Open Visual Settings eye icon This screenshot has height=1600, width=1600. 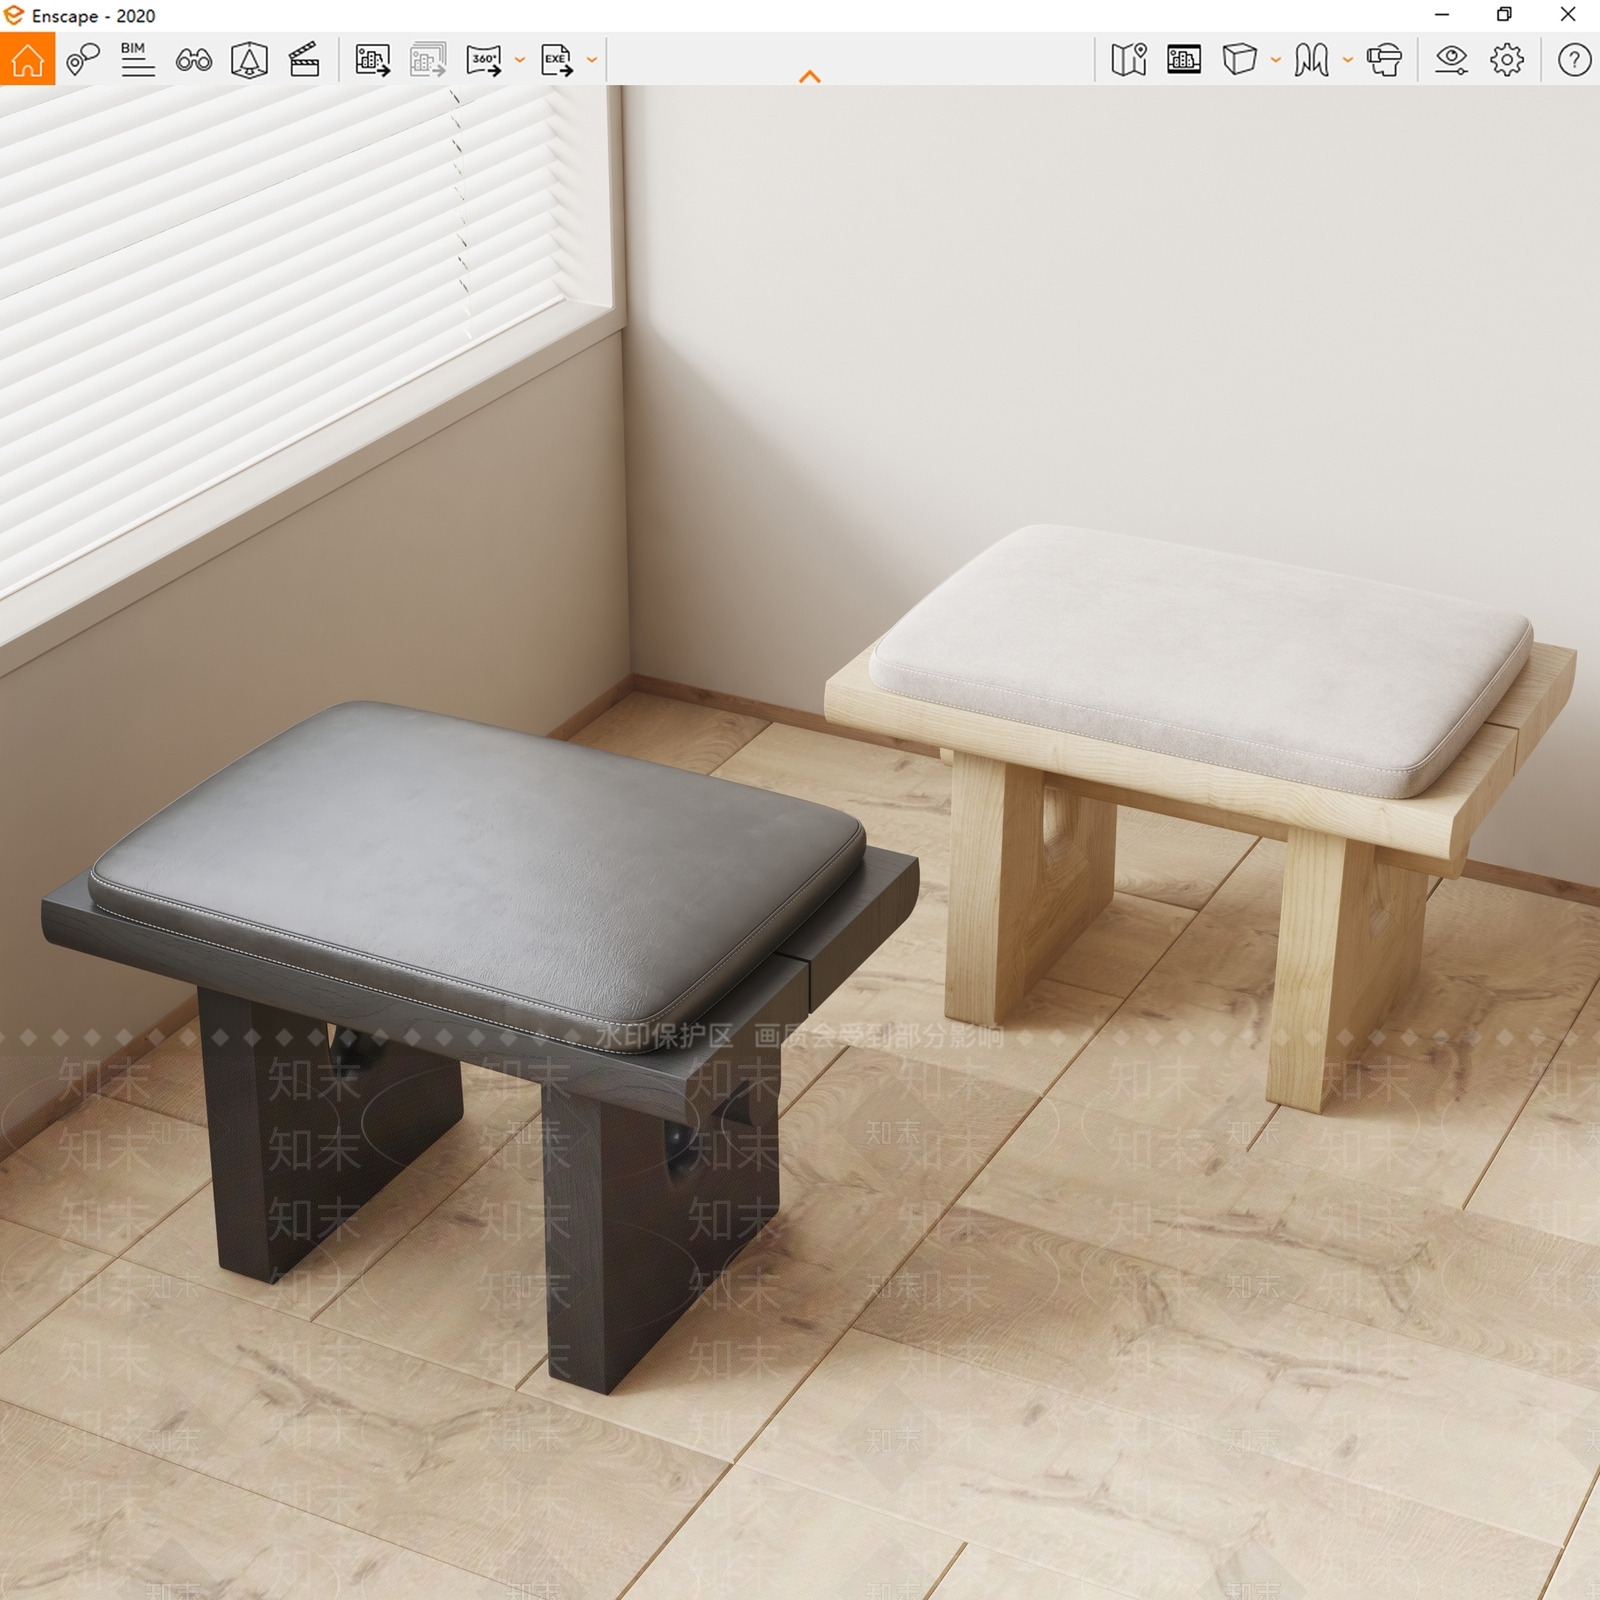tap(1451, 60)
